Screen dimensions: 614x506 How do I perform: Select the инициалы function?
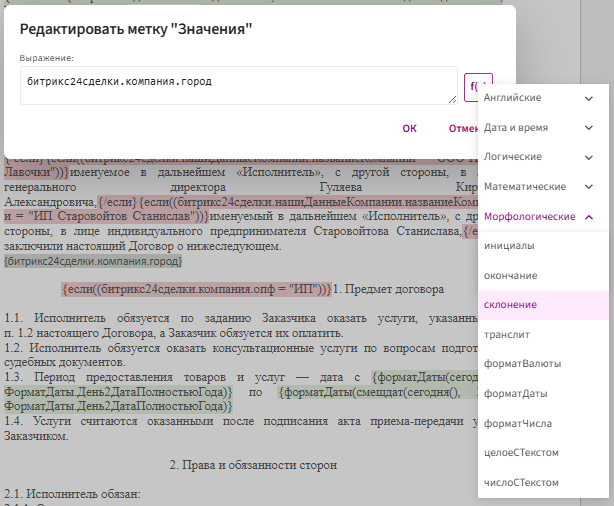509,246
